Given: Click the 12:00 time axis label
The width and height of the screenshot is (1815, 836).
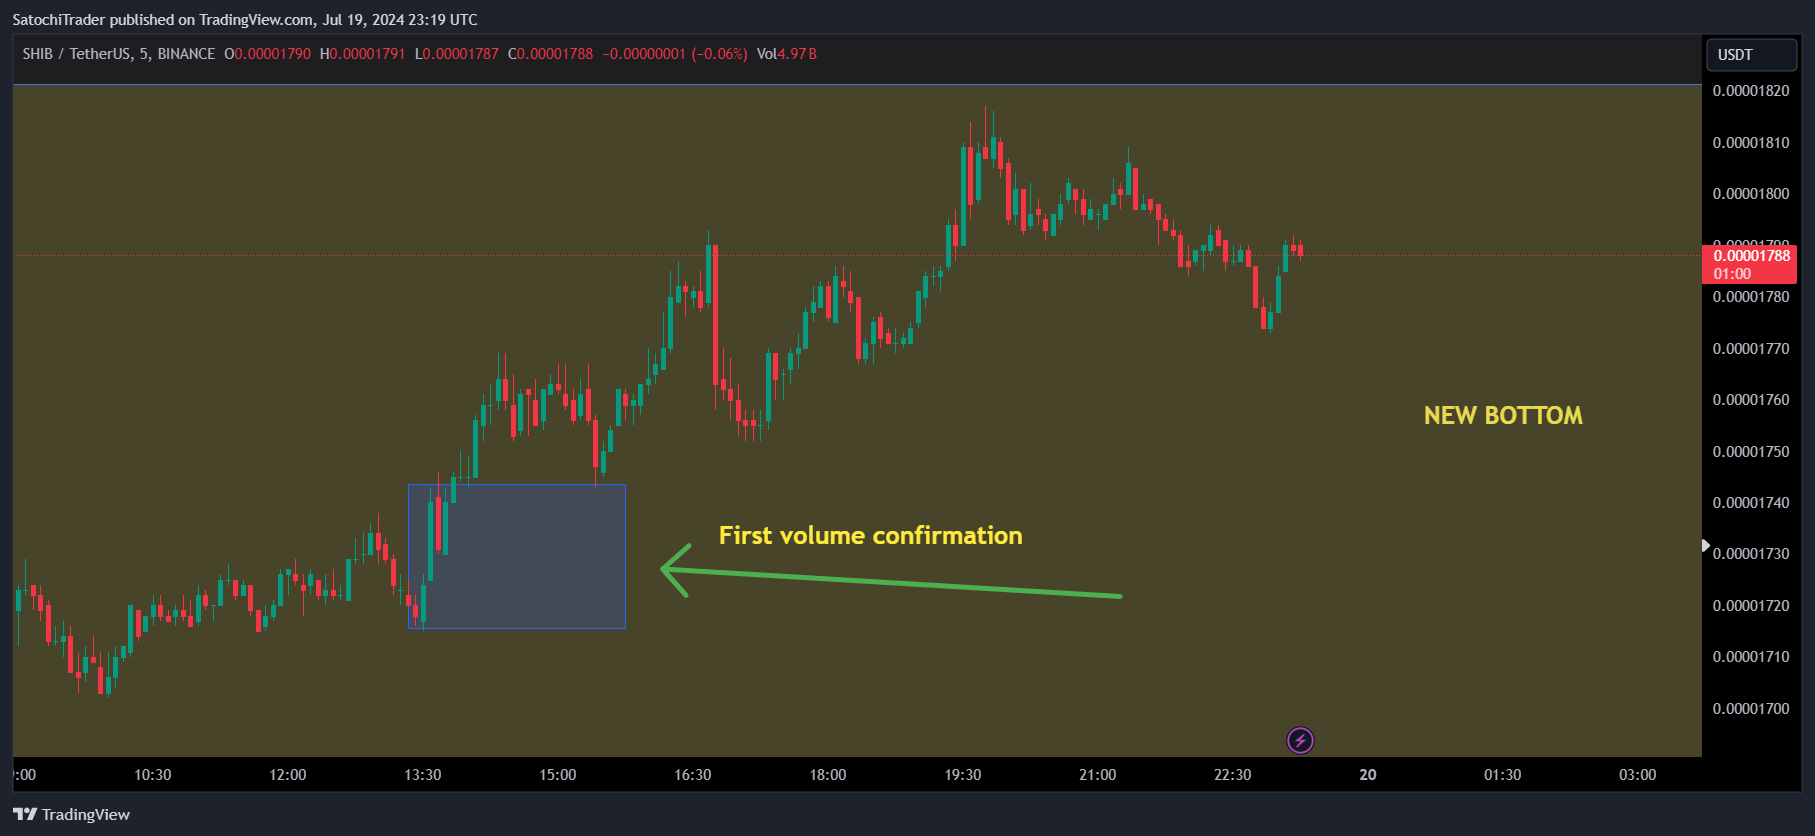Looking at the screenshot, I should coord(288,775).
